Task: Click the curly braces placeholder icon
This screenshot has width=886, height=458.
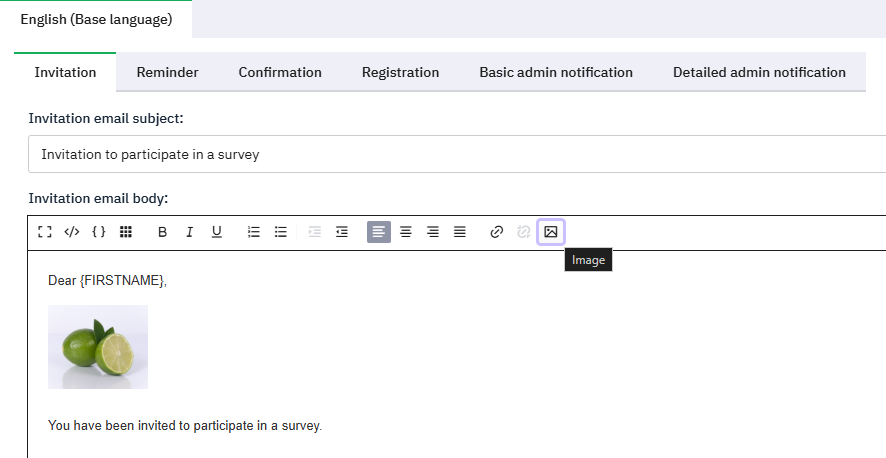Action: [98, 232]
